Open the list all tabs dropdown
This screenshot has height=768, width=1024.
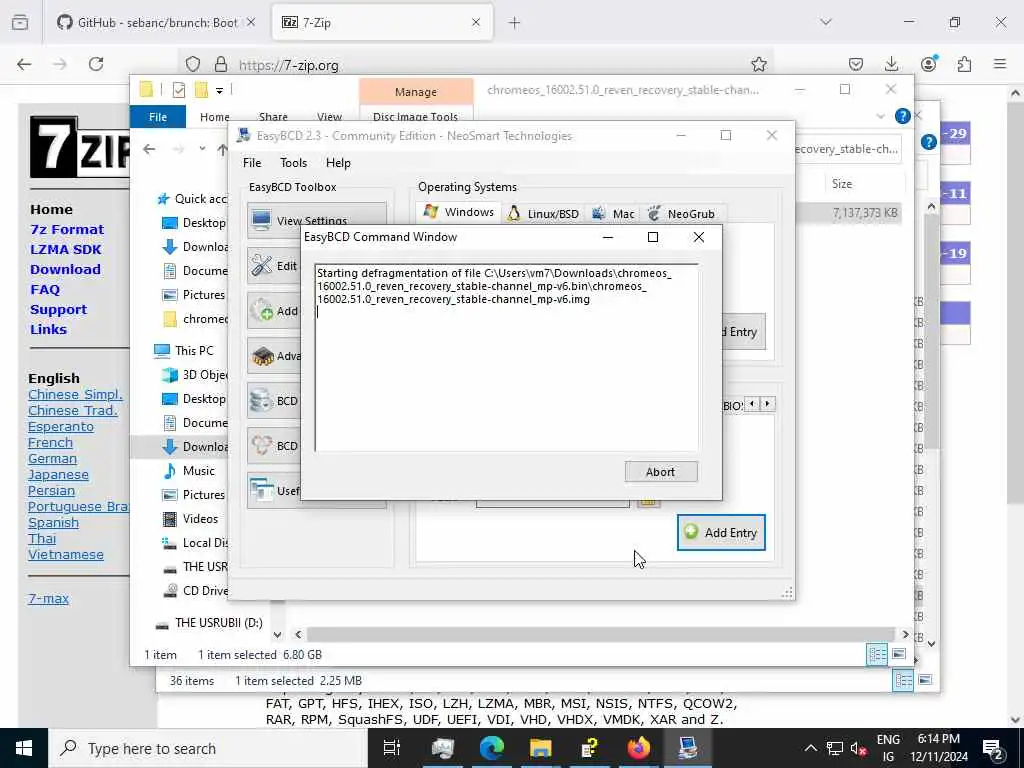click(826, 22)
